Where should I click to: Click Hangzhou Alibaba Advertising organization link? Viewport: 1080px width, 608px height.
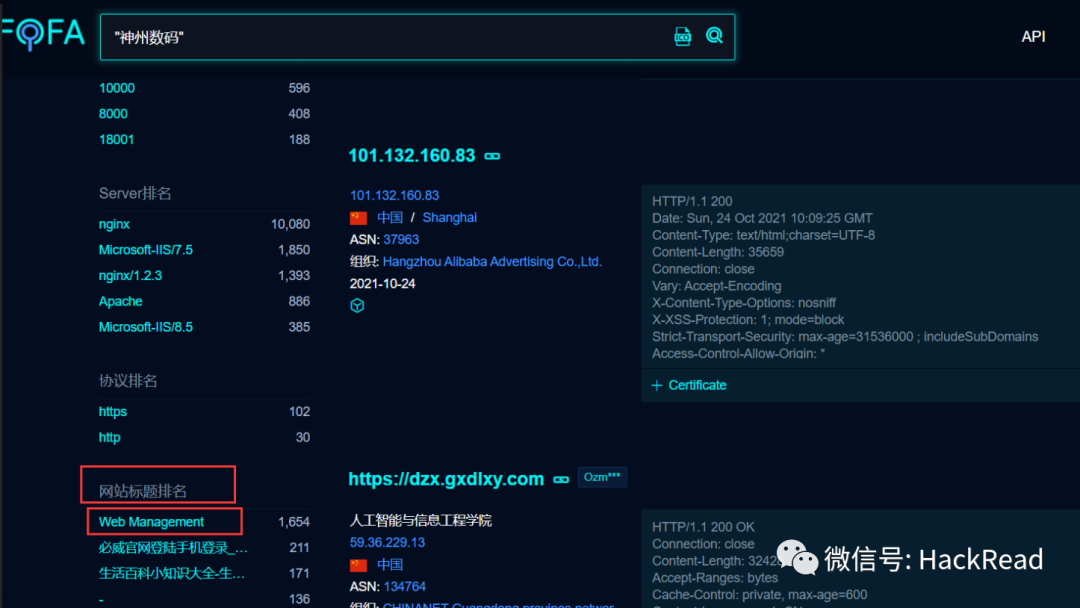tap(492, 262)
